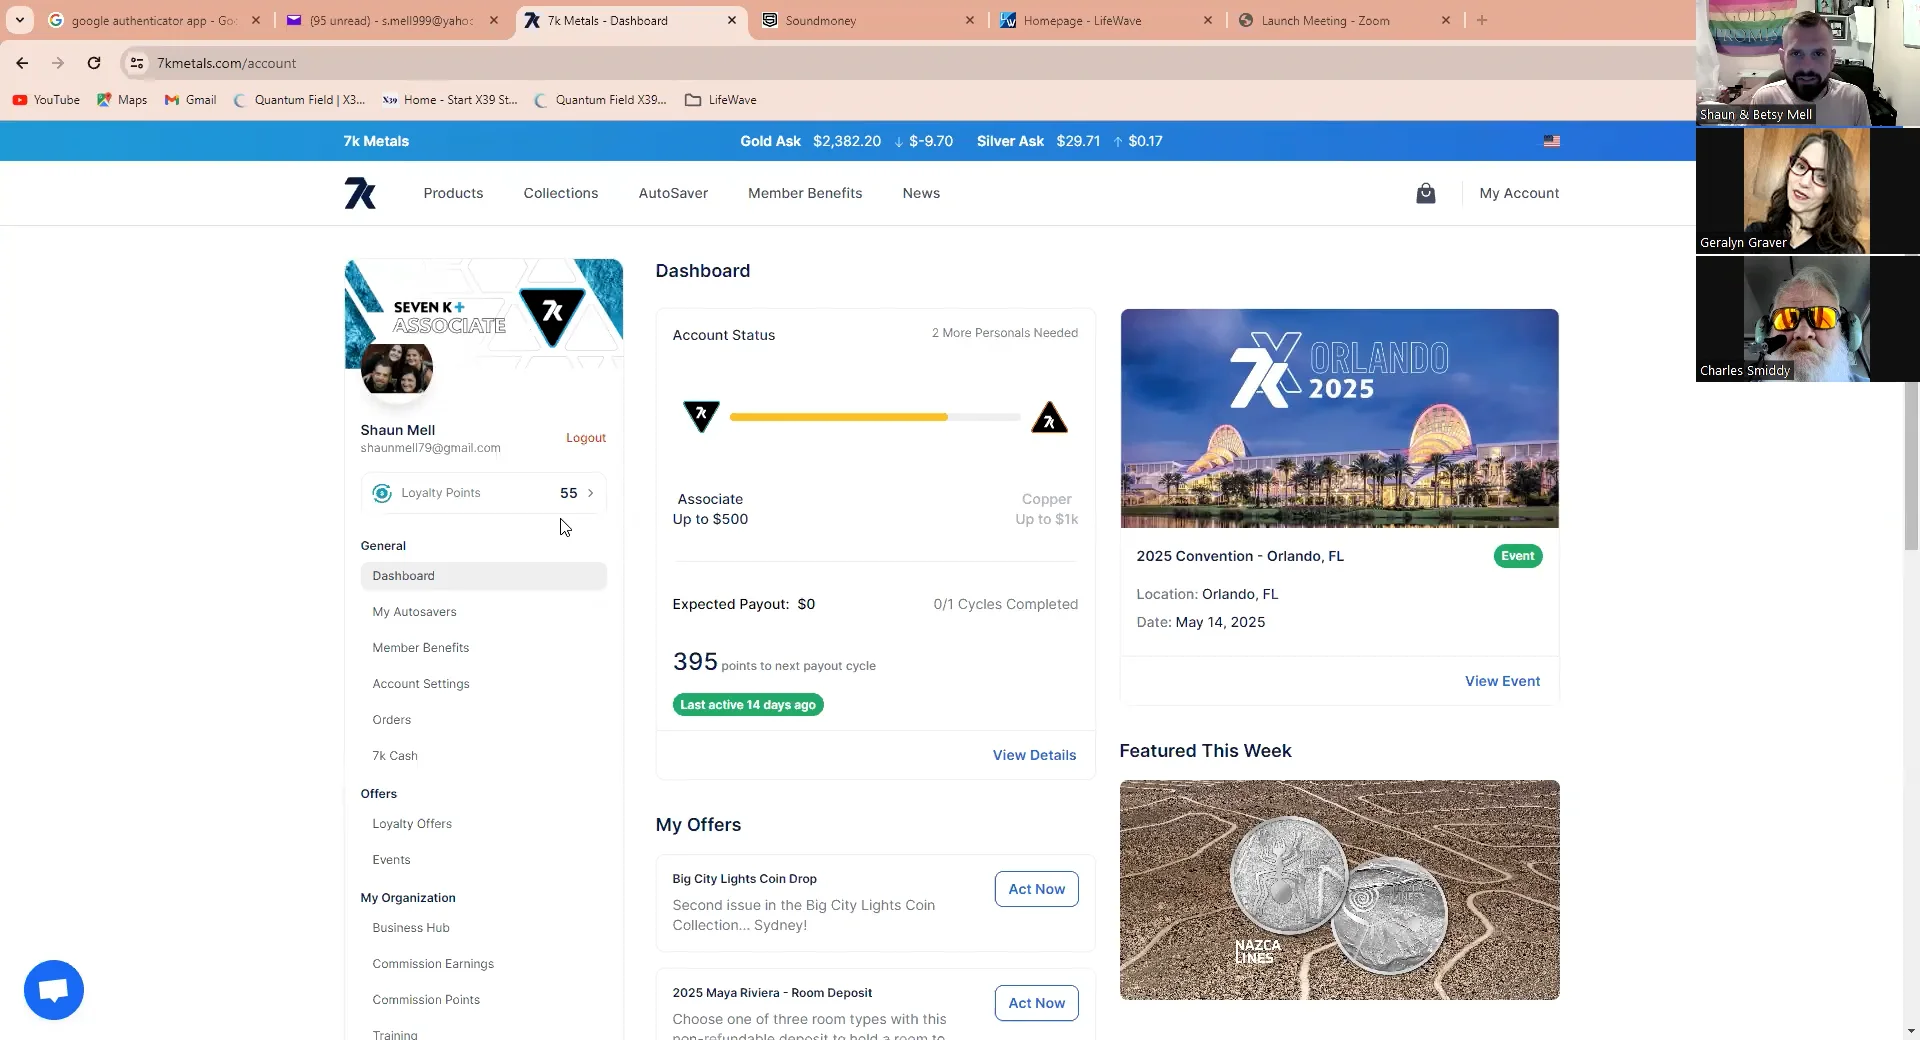The height and width of the screenshot is (1040, 1920).
Task: Click the browser back arrow
Action: tap(22, 63)
